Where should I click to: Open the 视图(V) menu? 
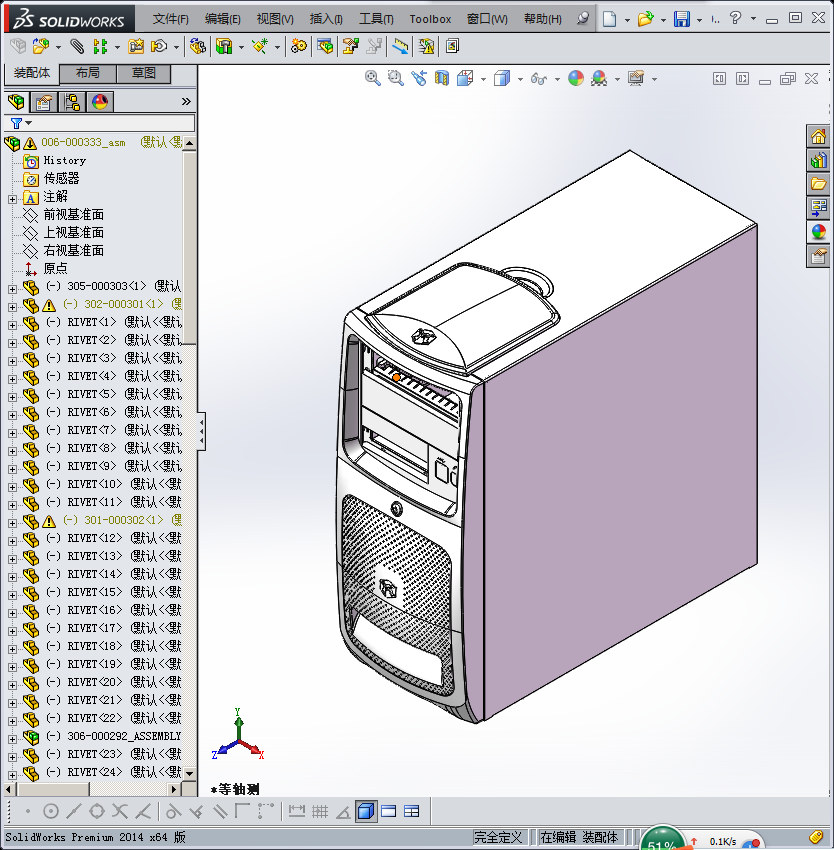(275, 19)
